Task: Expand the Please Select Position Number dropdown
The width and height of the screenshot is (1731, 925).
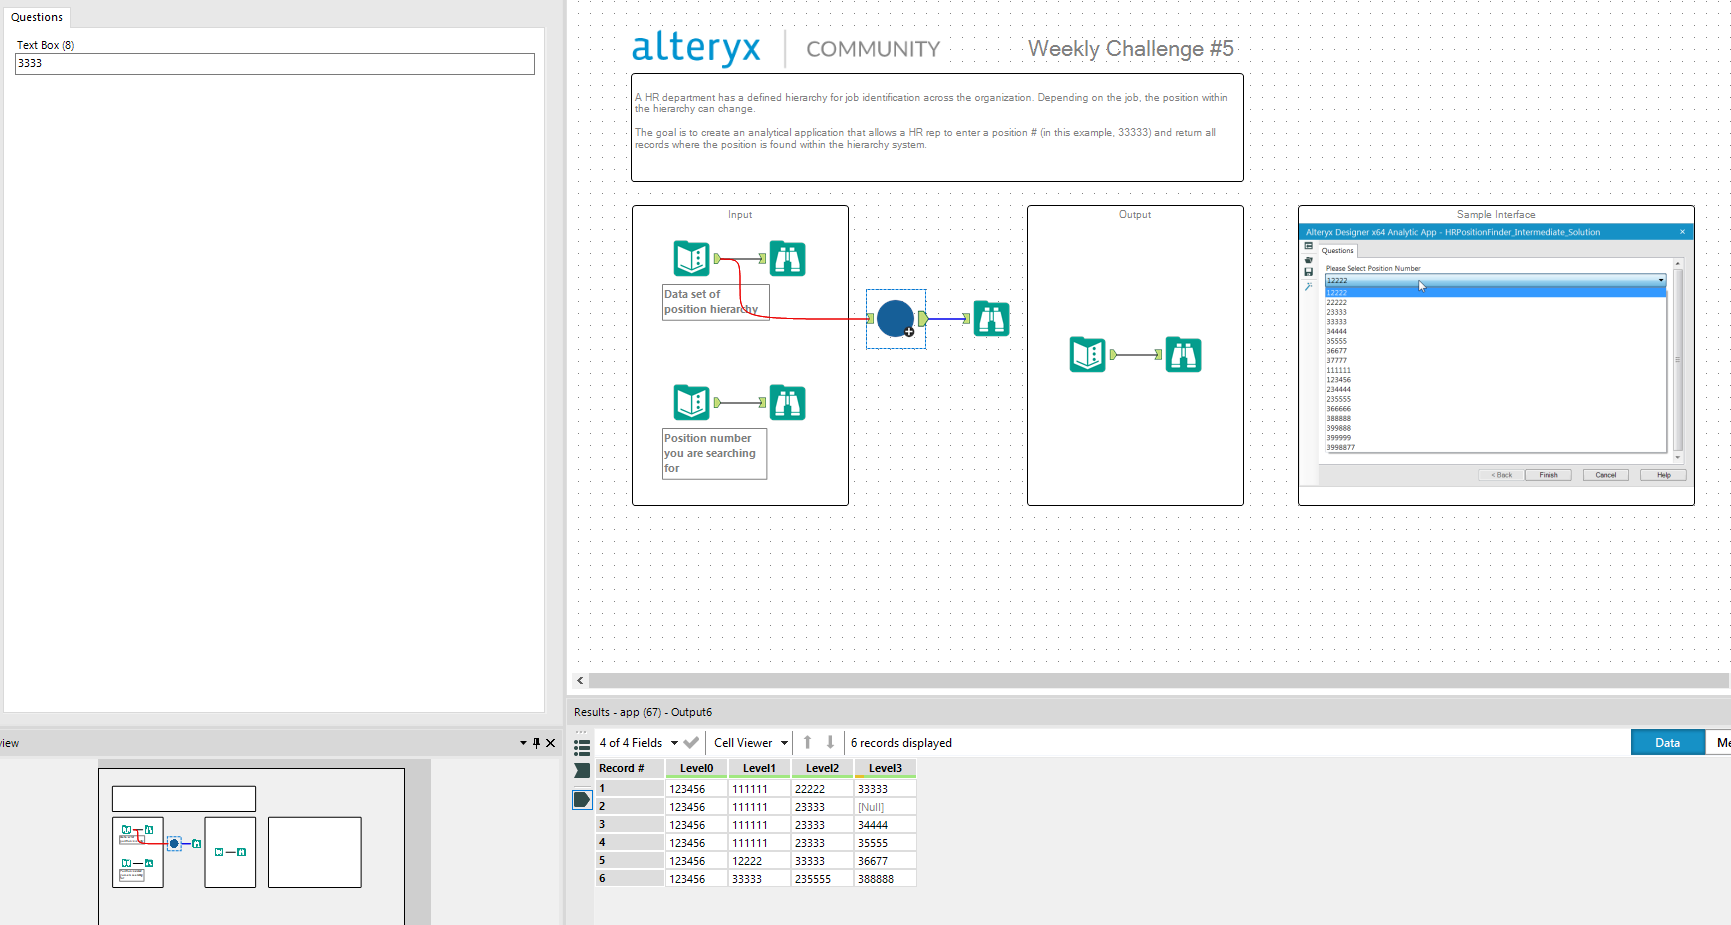Action: click(x=1660, y=280)
